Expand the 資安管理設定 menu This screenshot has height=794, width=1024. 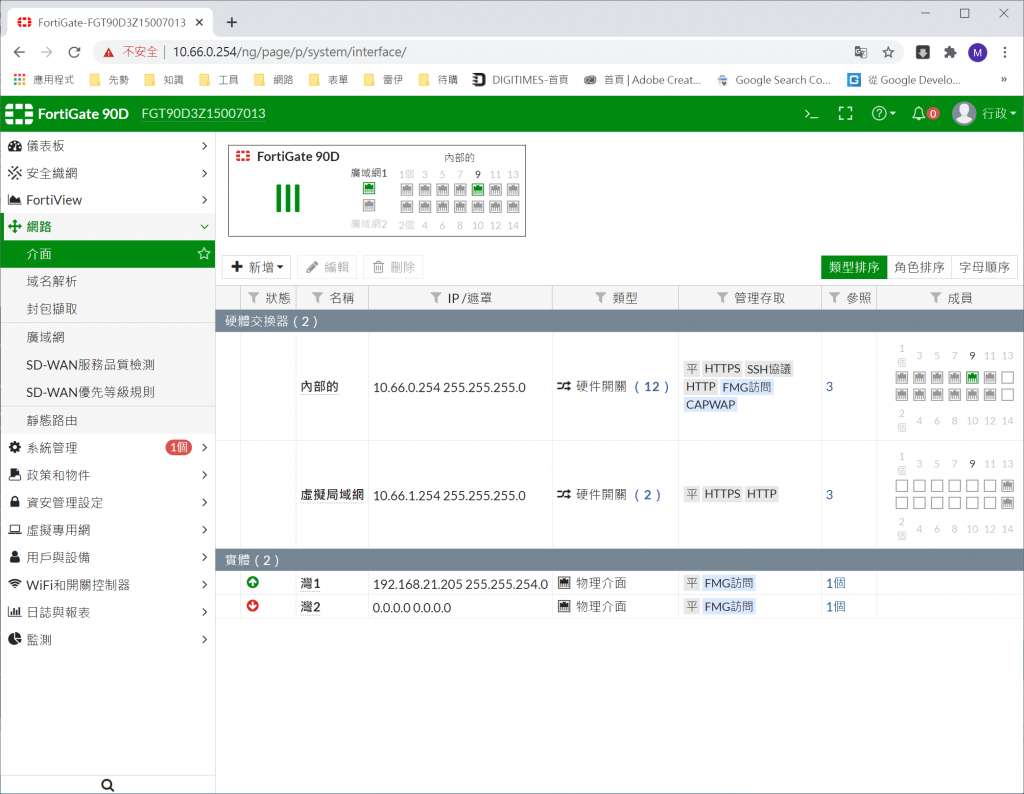(107, 502)
